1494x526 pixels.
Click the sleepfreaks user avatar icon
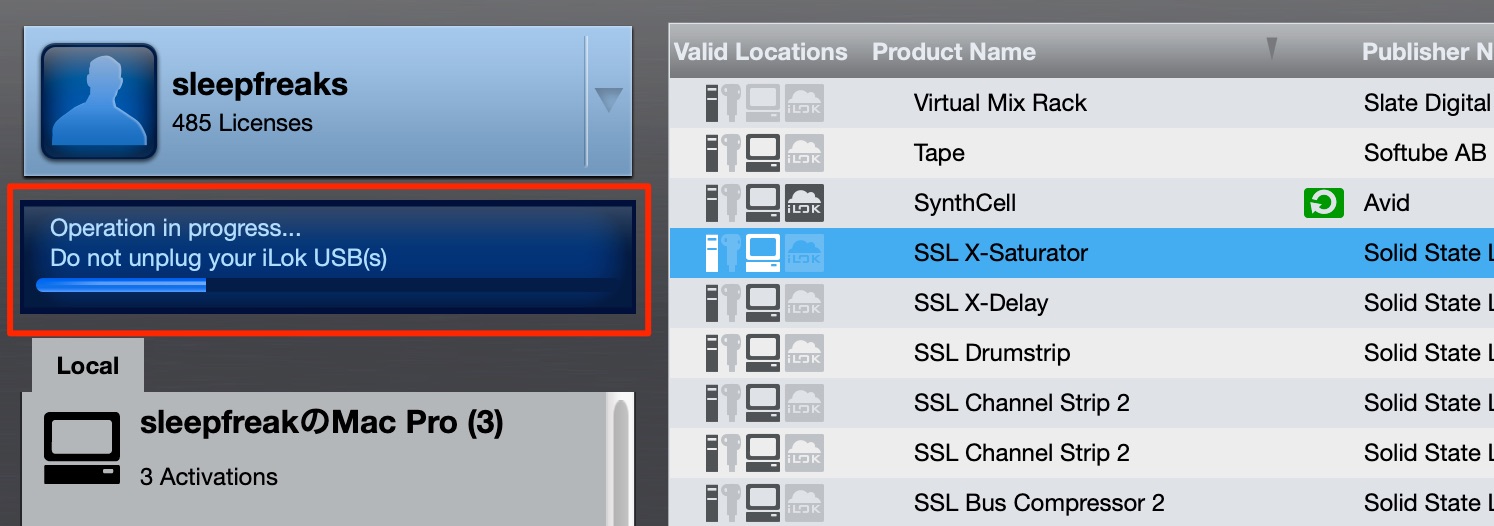coord(99,102)
